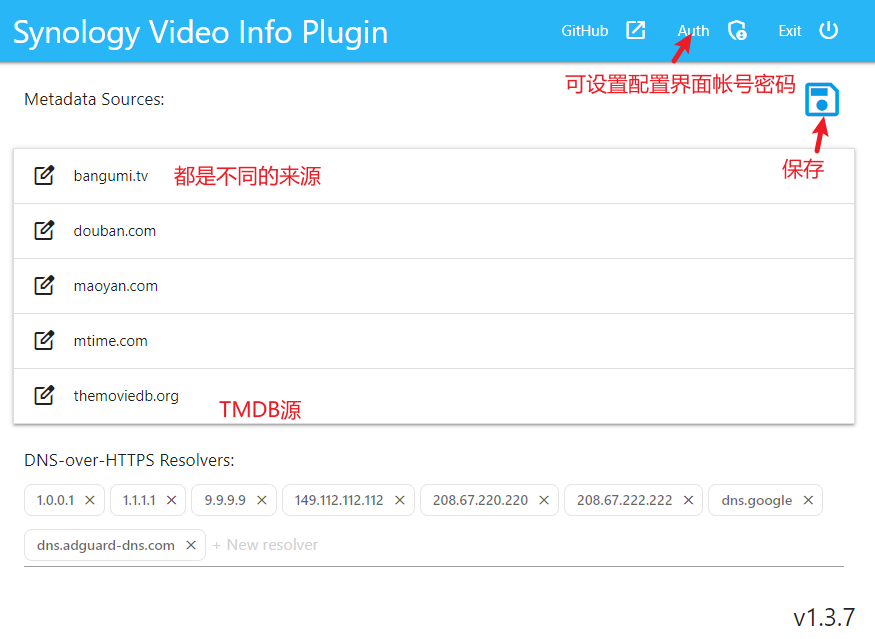The image size is (875, 639).
Task: Remove the 149.112.112.112 resolver chip
Action: 400,500
